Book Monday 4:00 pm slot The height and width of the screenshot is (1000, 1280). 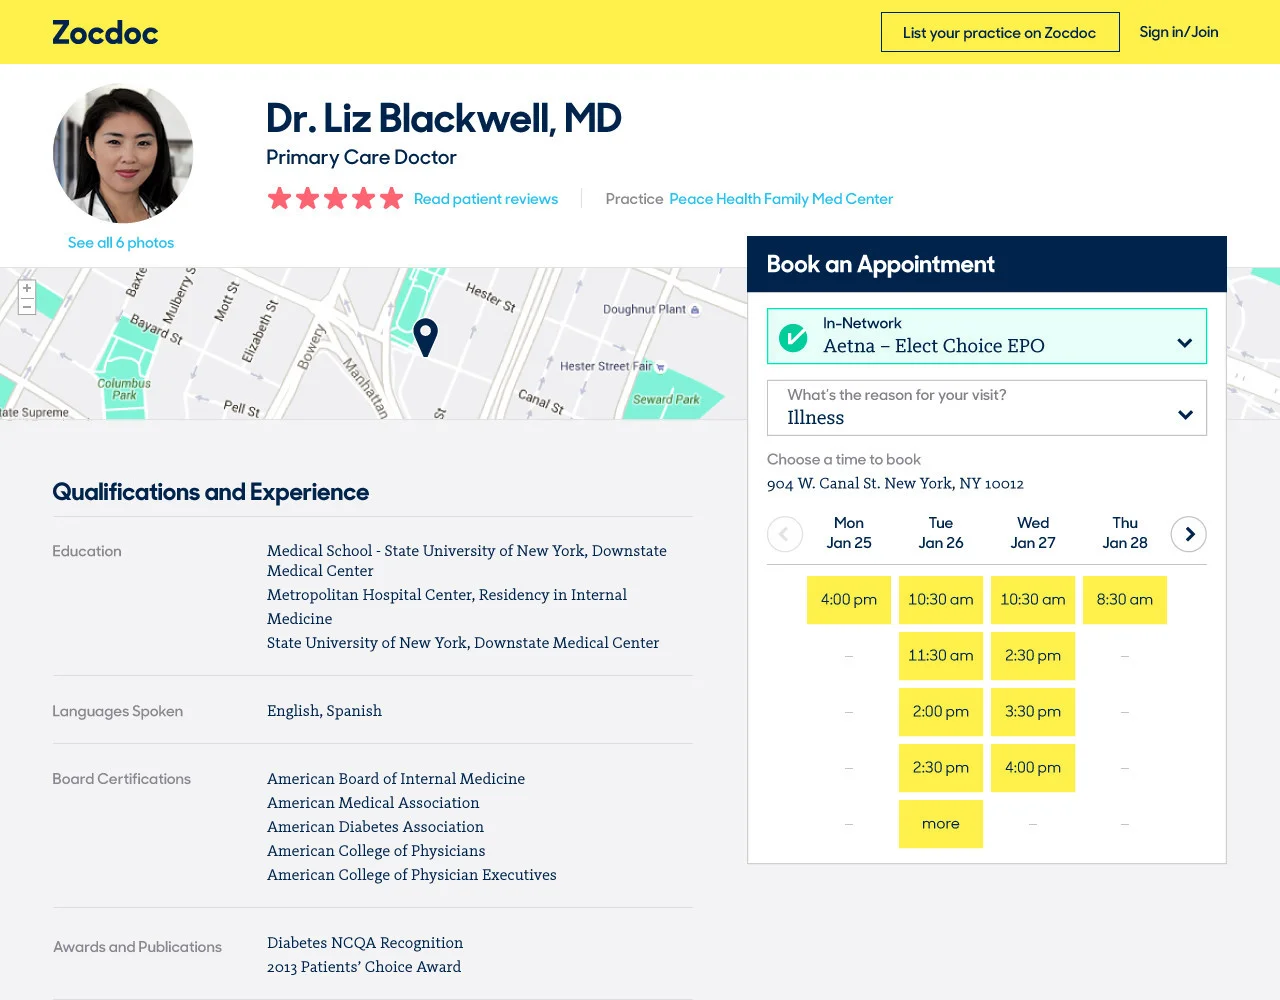[x=849, y=600]
